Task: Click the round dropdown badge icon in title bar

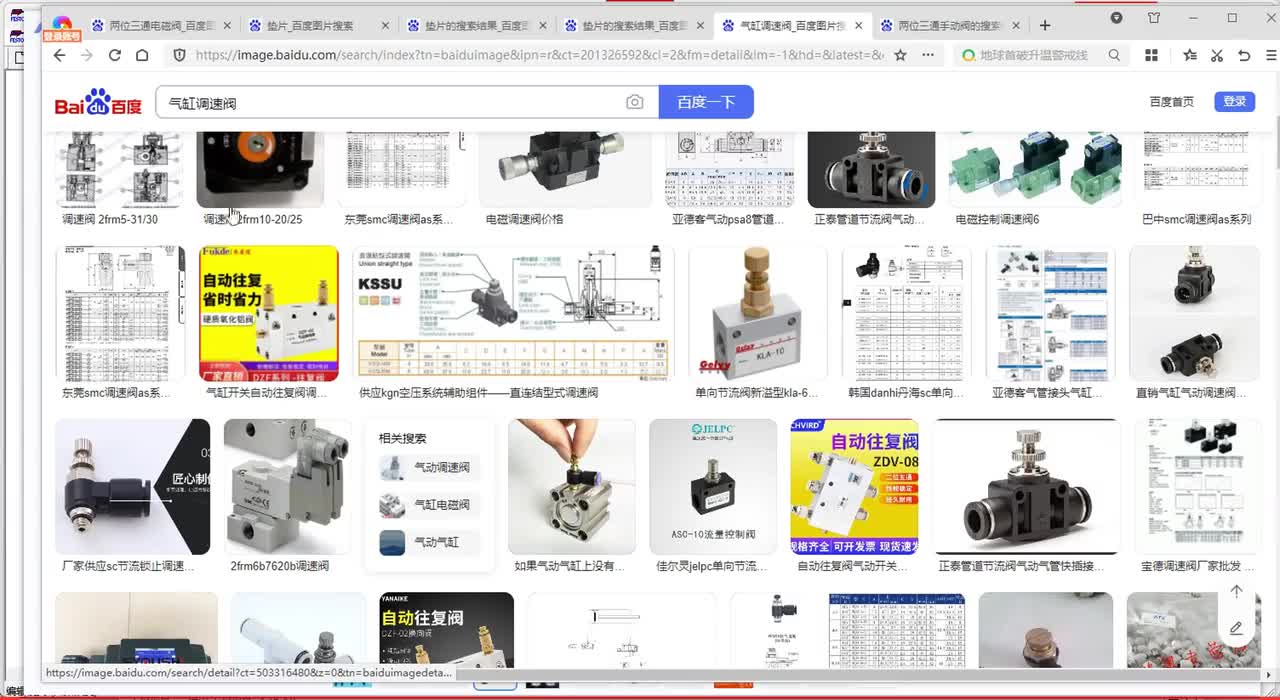Action: [1117, 18]
